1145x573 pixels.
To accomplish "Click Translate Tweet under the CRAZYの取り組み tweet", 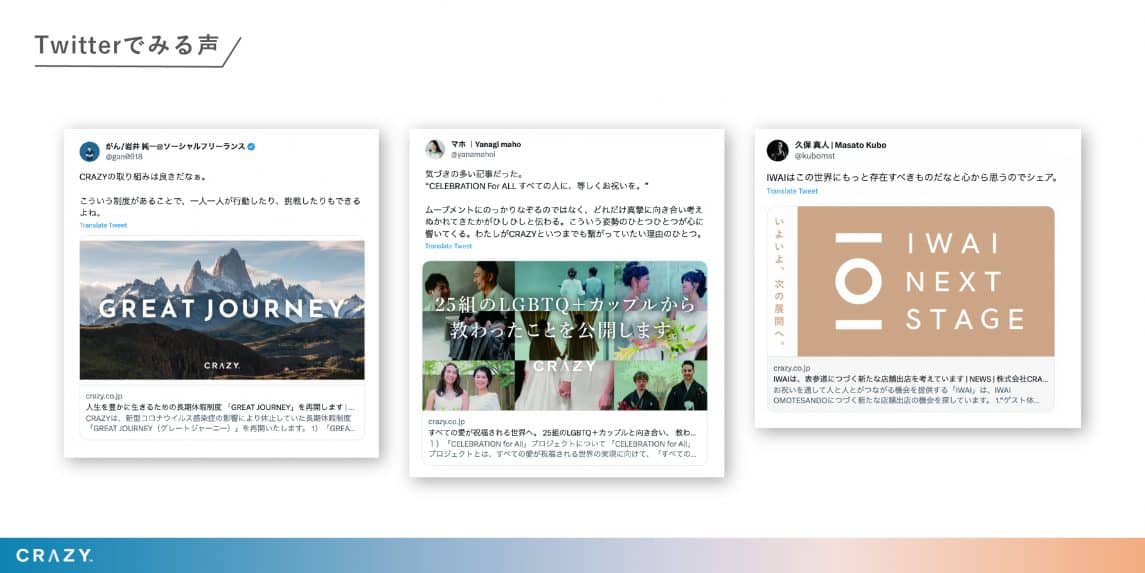I will 103,226.
